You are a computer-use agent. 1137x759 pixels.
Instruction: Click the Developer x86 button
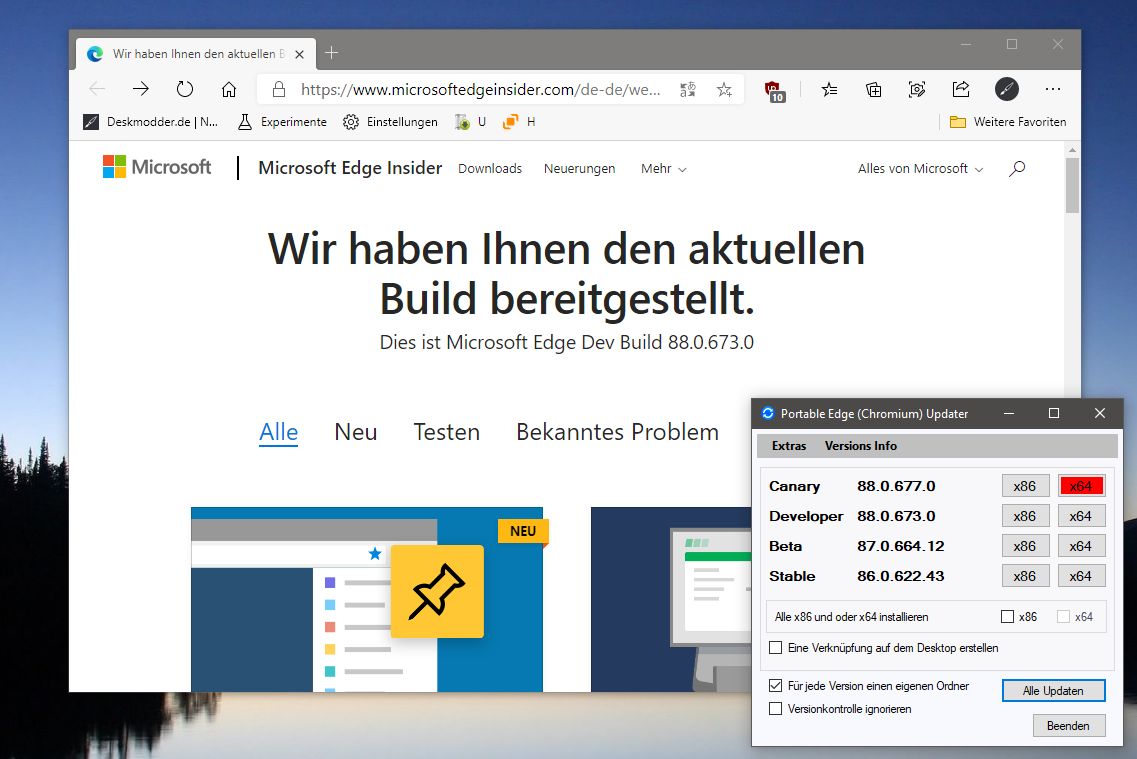(x=1025, y=516)
